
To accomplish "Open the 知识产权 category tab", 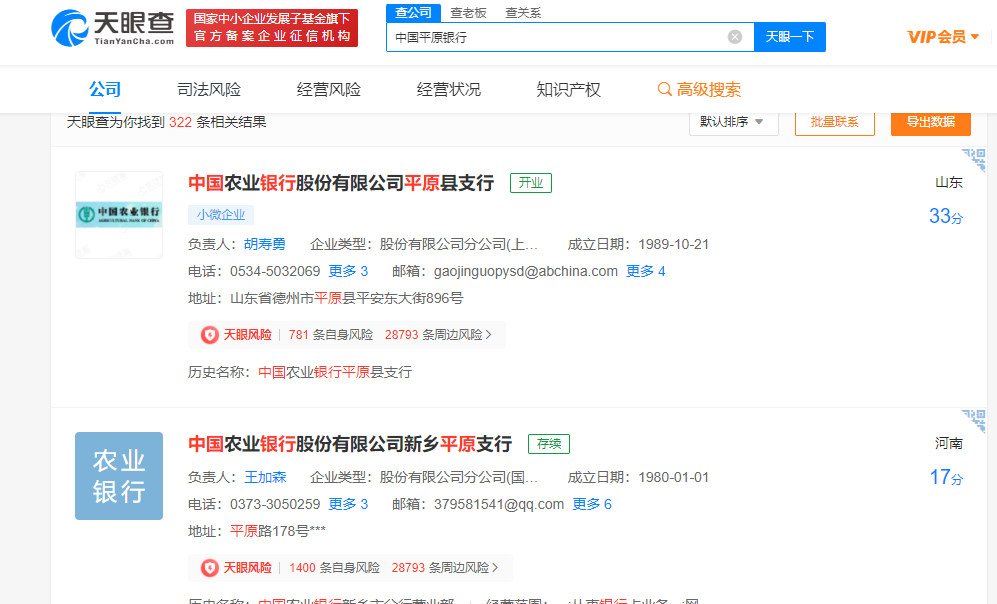I will [x=568, y=90].
